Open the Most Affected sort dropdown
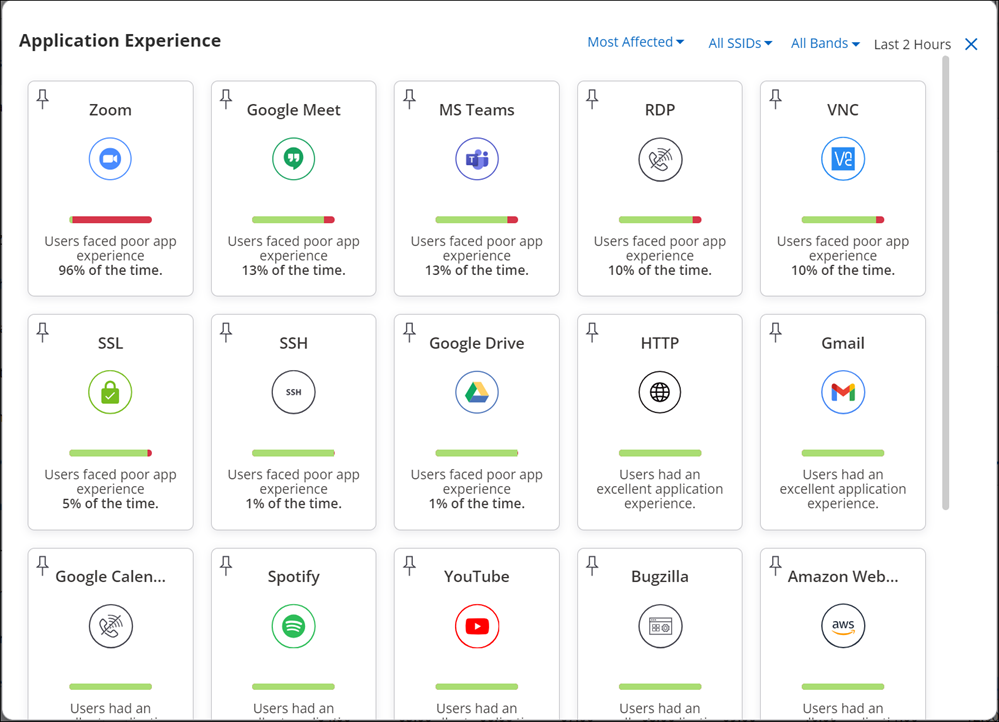The height and width of the screenshot is (722, 999). (636, 42)
